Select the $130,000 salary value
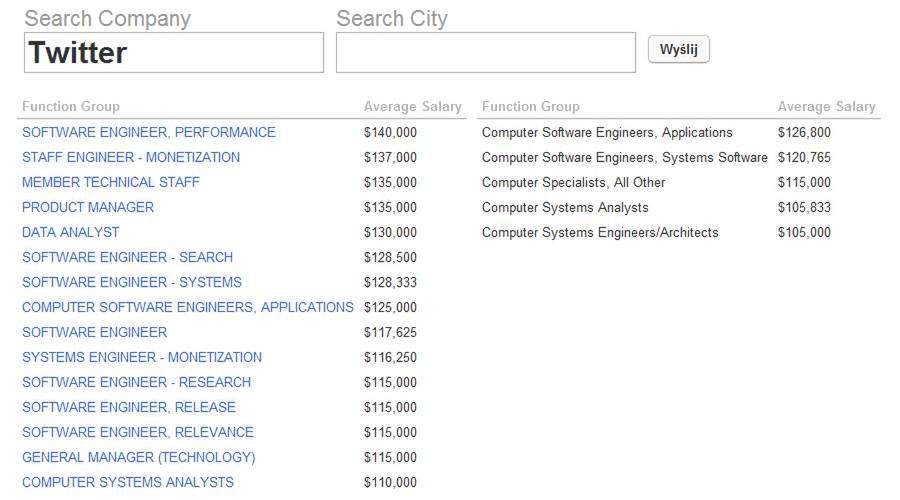 390,232
